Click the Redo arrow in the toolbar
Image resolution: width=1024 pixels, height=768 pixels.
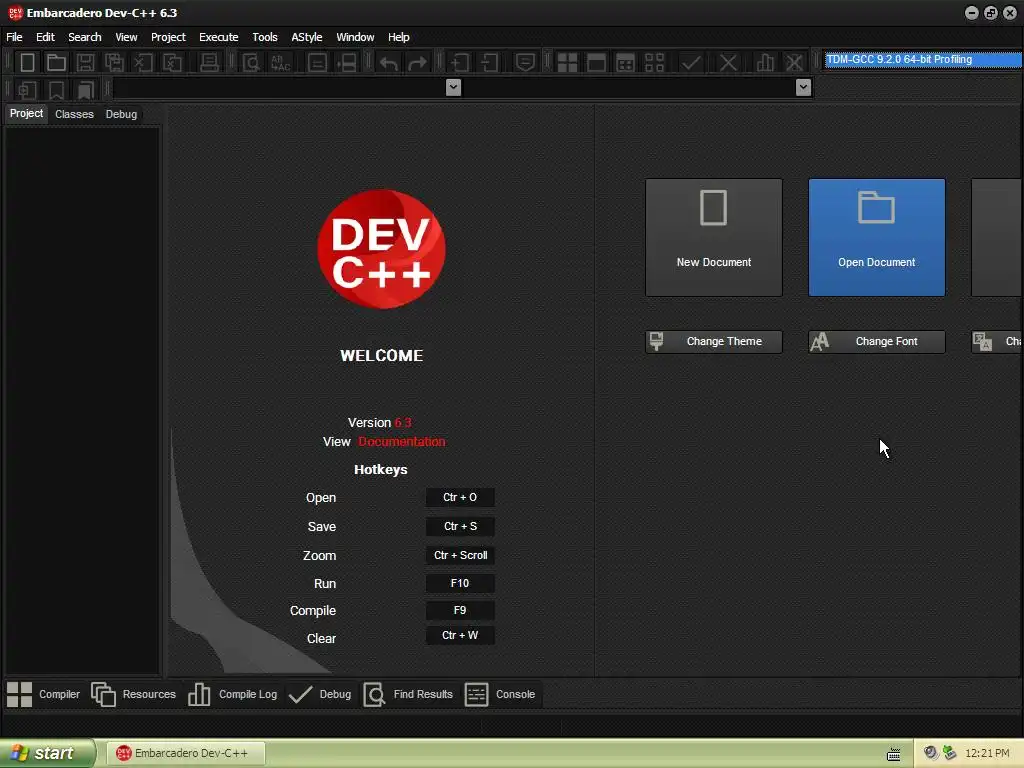(x=417, y=63)
